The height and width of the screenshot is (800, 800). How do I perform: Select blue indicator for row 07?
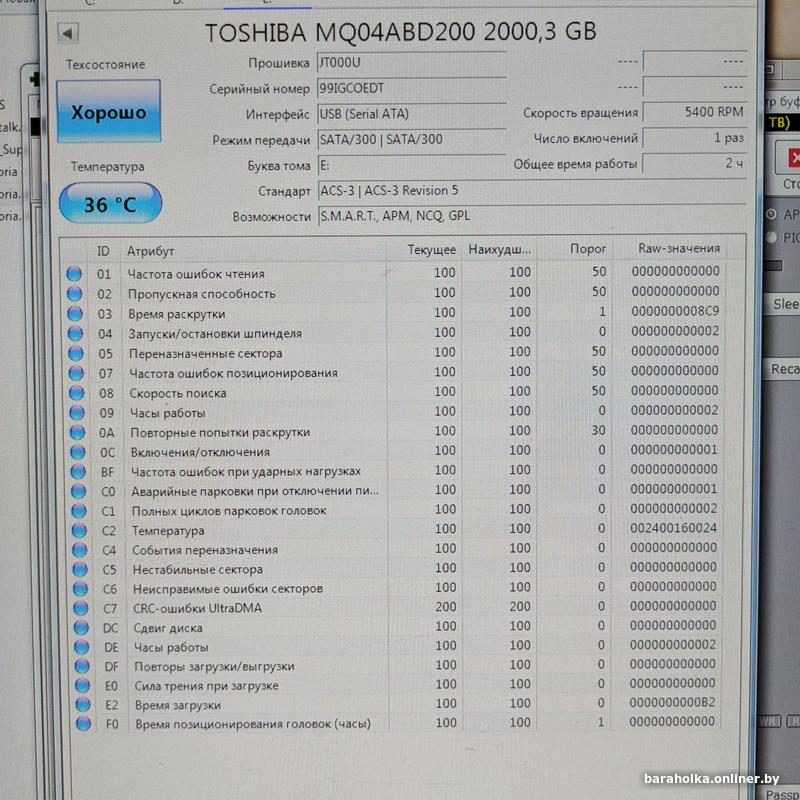coord(76,373)
